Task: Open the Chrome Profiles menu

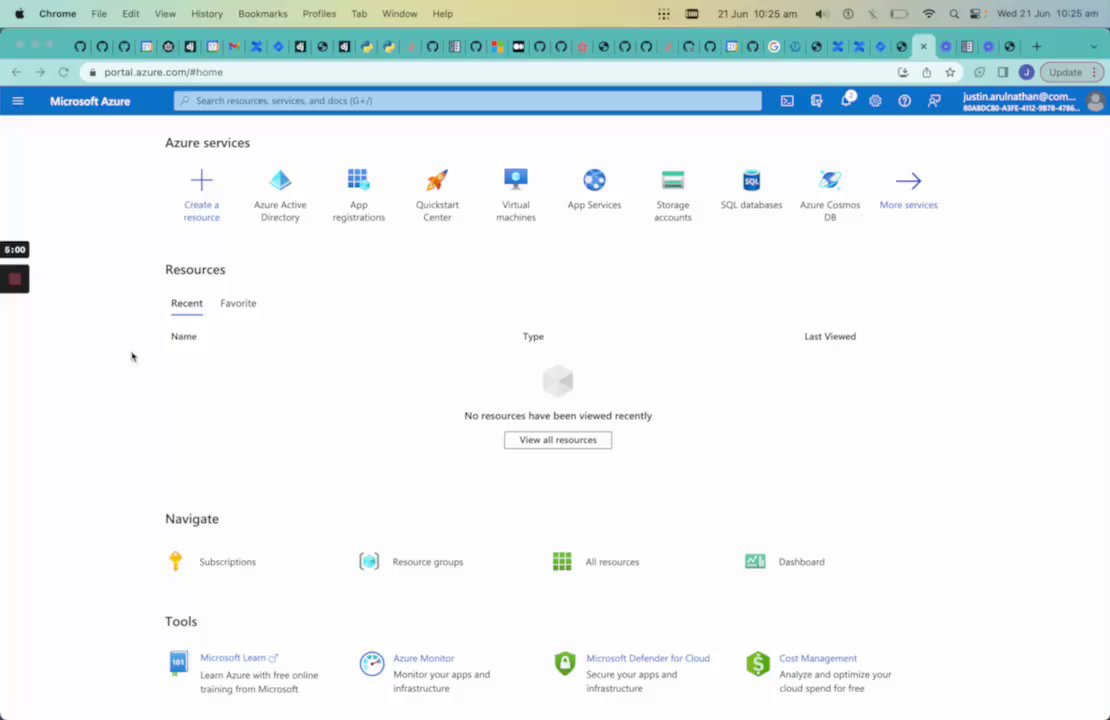Action: click(x=319, y=13)
